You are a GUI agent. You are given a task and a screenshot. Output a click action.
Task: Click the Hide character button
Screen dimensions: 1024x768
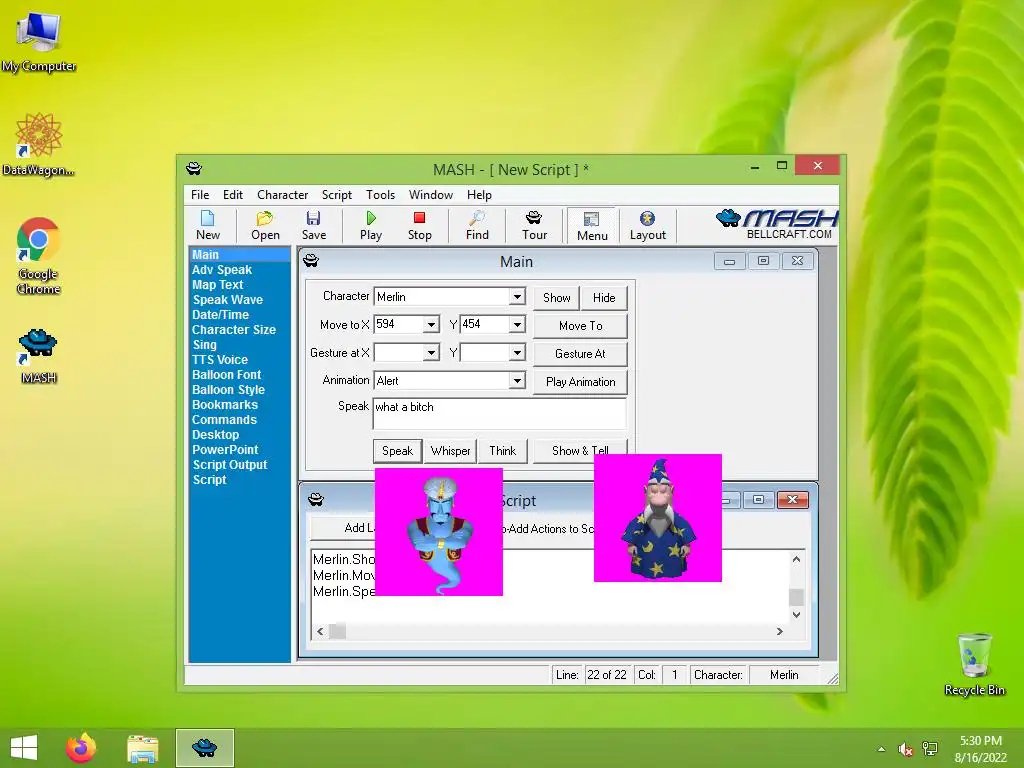[x=604, y=298]
